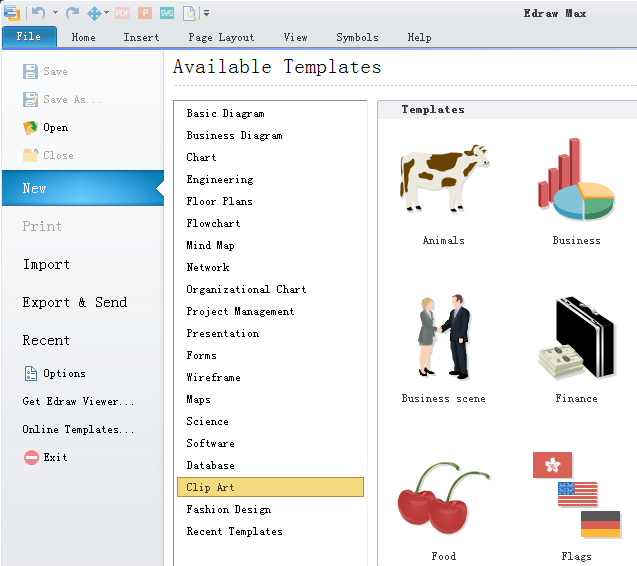This screenshot has width=637, height=566.
Task: Open the Undo history dropdown arrow
Action: [x=55, y=13]
